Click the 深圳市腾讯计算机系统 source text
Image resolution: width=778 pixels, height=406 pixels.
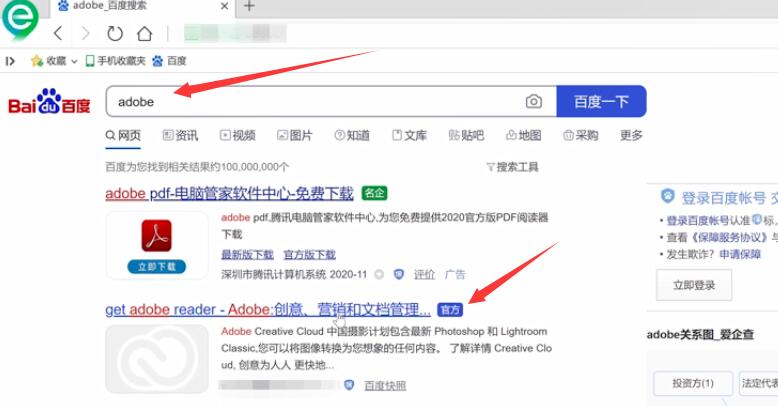pos(273,274)
